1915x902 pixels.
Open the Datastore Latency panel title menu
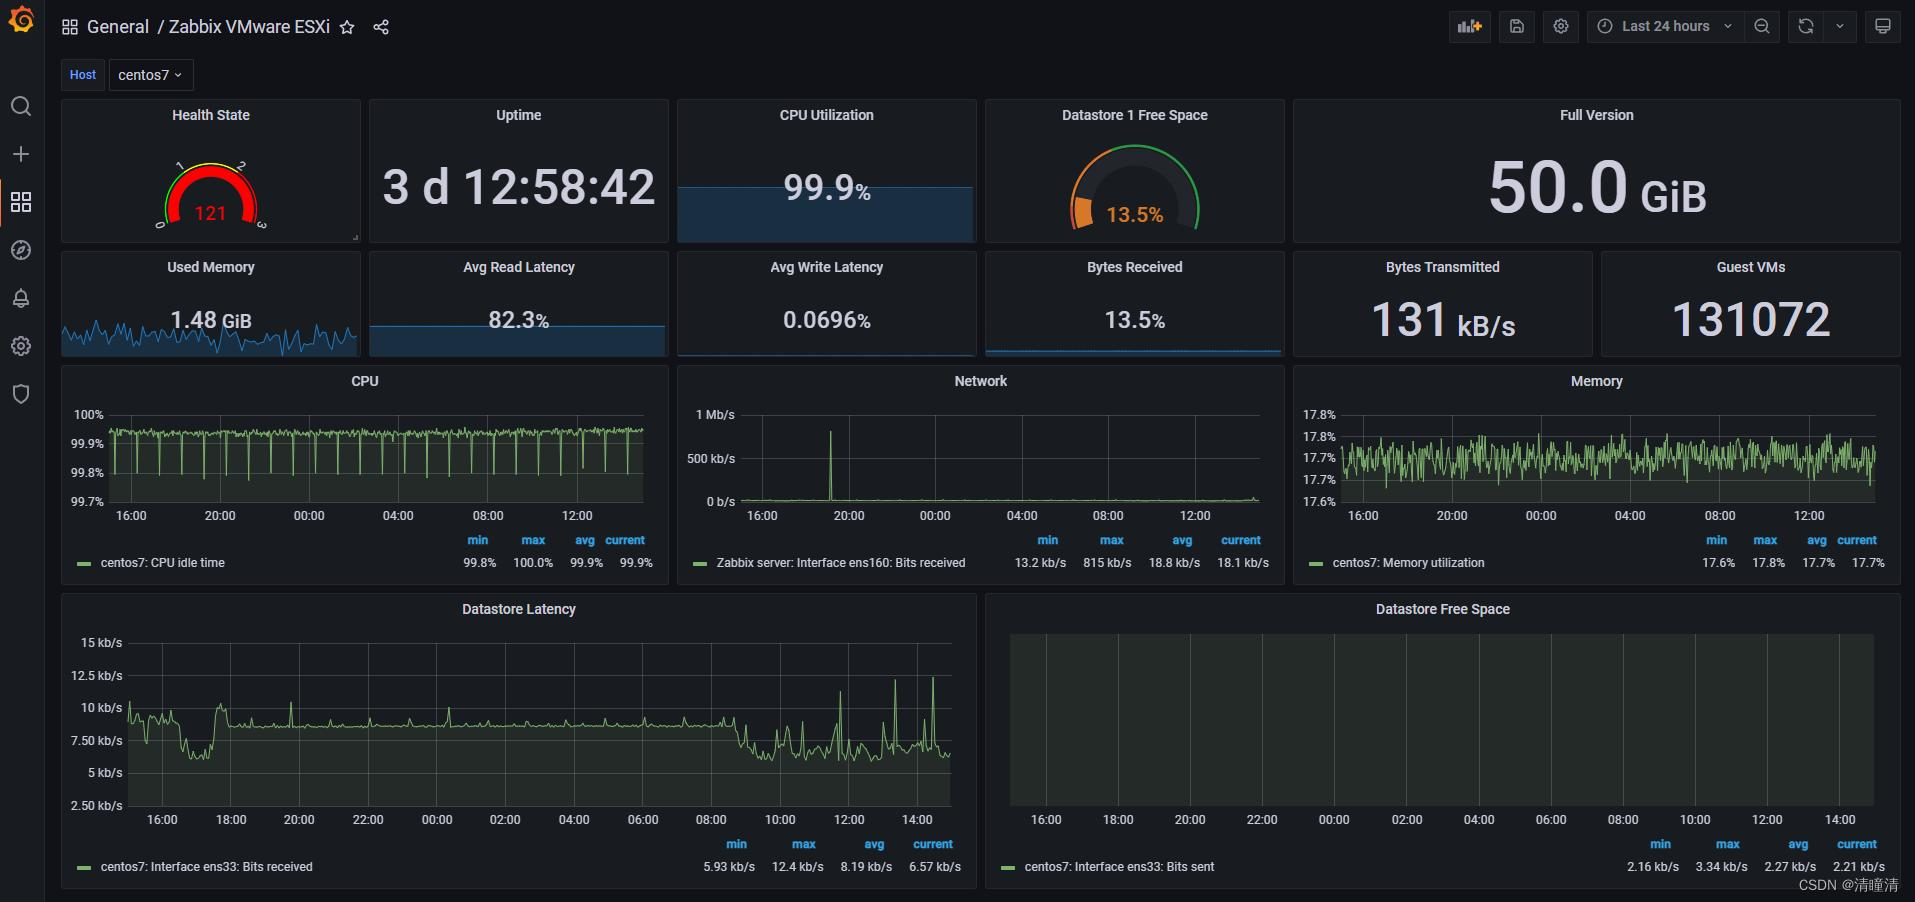519,609
